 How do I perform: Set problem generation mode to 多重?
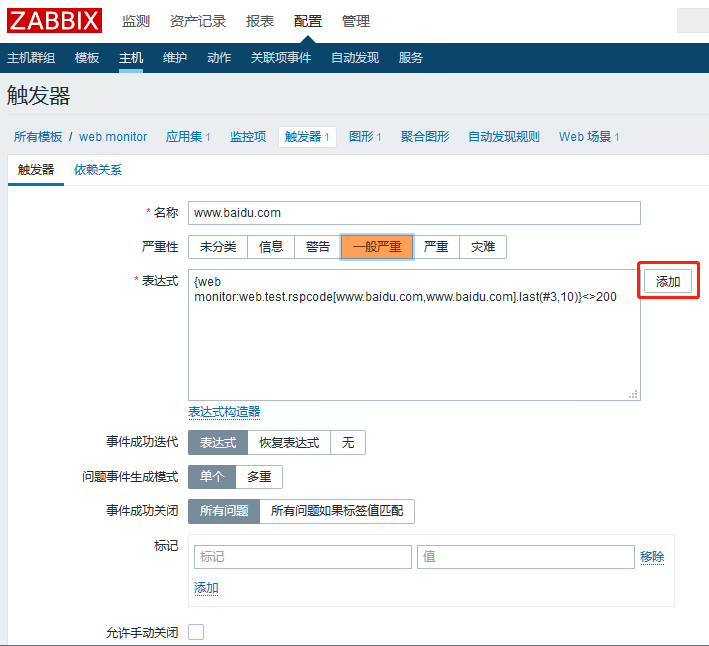(259, 477)
